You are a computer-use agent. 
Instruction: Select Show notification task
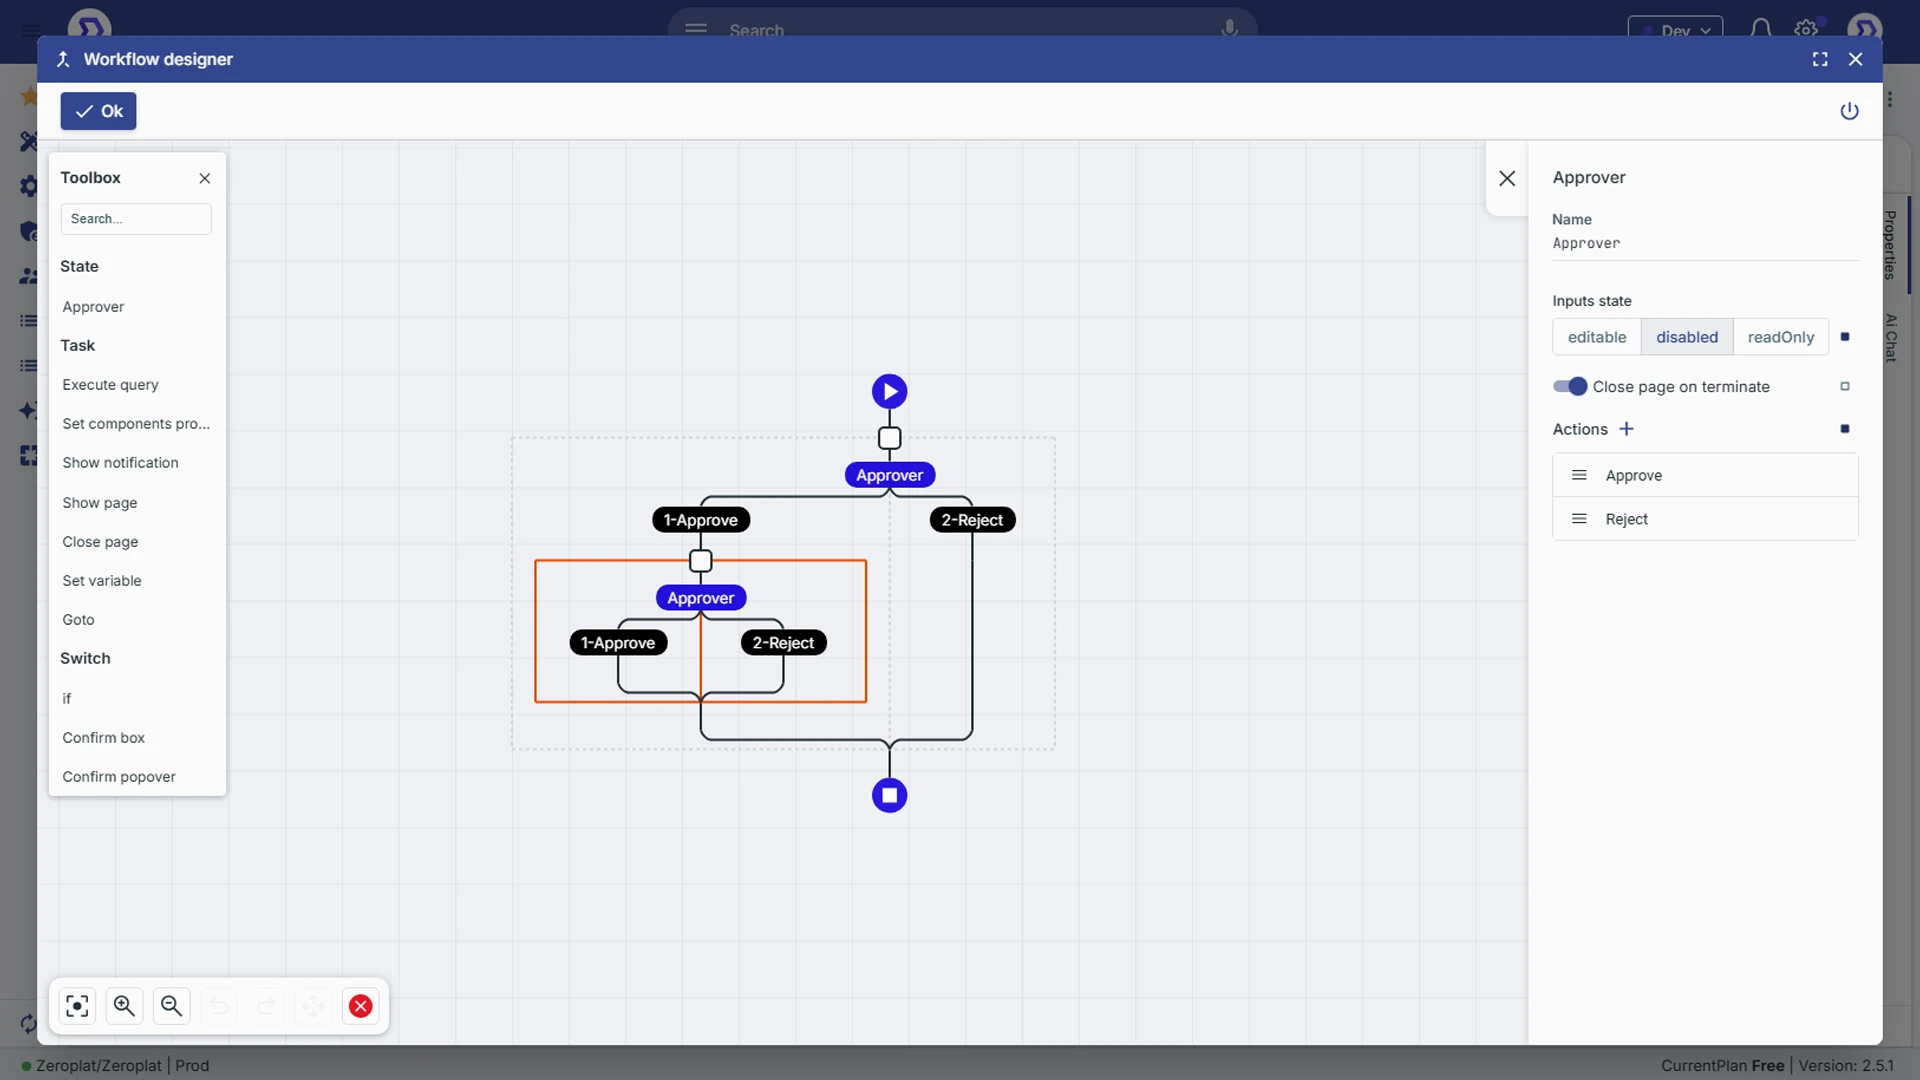pyautogui.click(x=120, y=463)
